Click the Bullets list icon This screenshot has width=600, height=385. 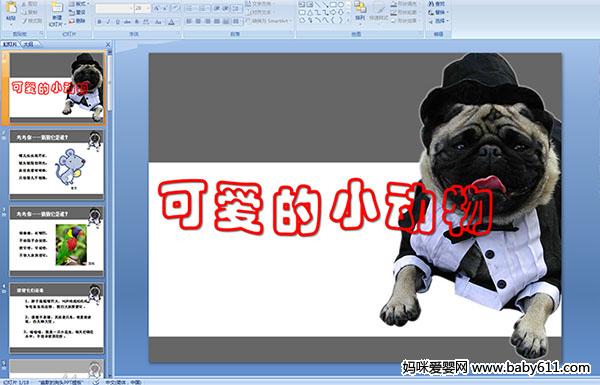tap(190, 8)
